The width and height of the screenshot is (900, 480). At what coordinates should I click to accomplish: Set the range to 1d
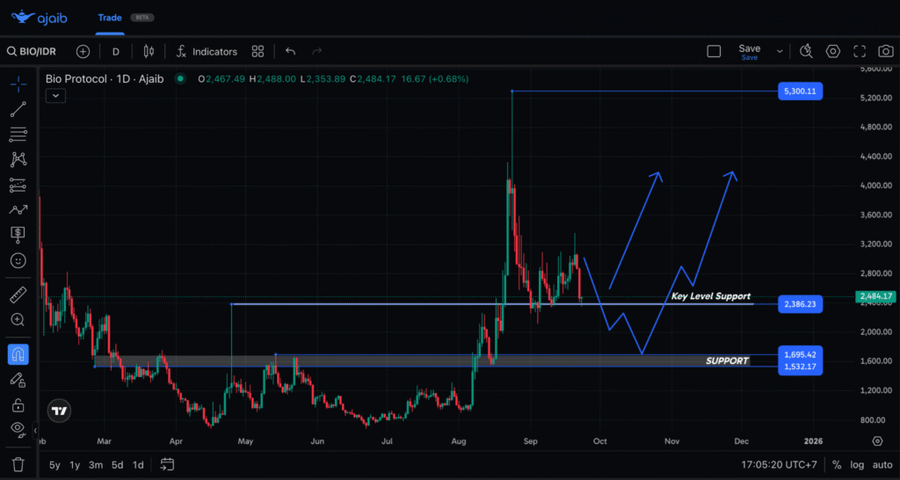[x=138, y=464]
